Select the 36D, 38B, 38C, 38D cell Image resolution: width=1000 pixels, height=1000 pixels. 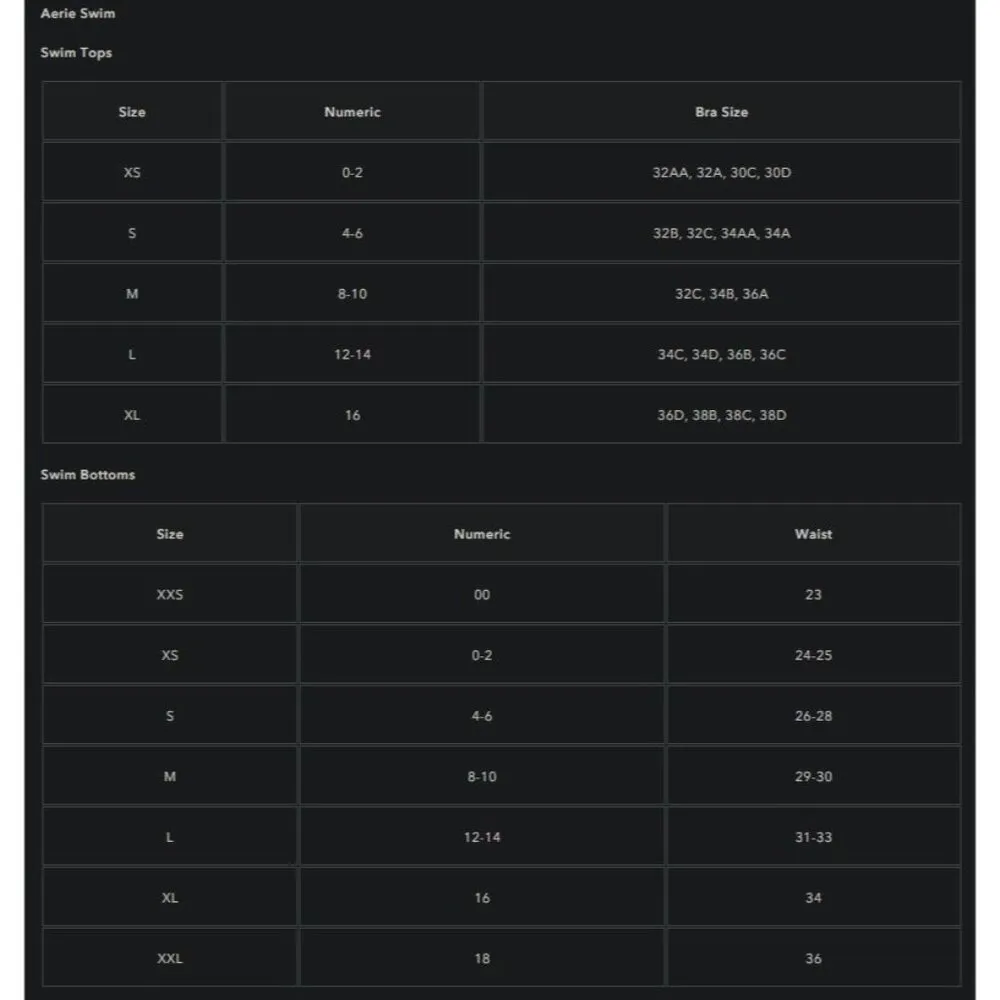point(721,415)
